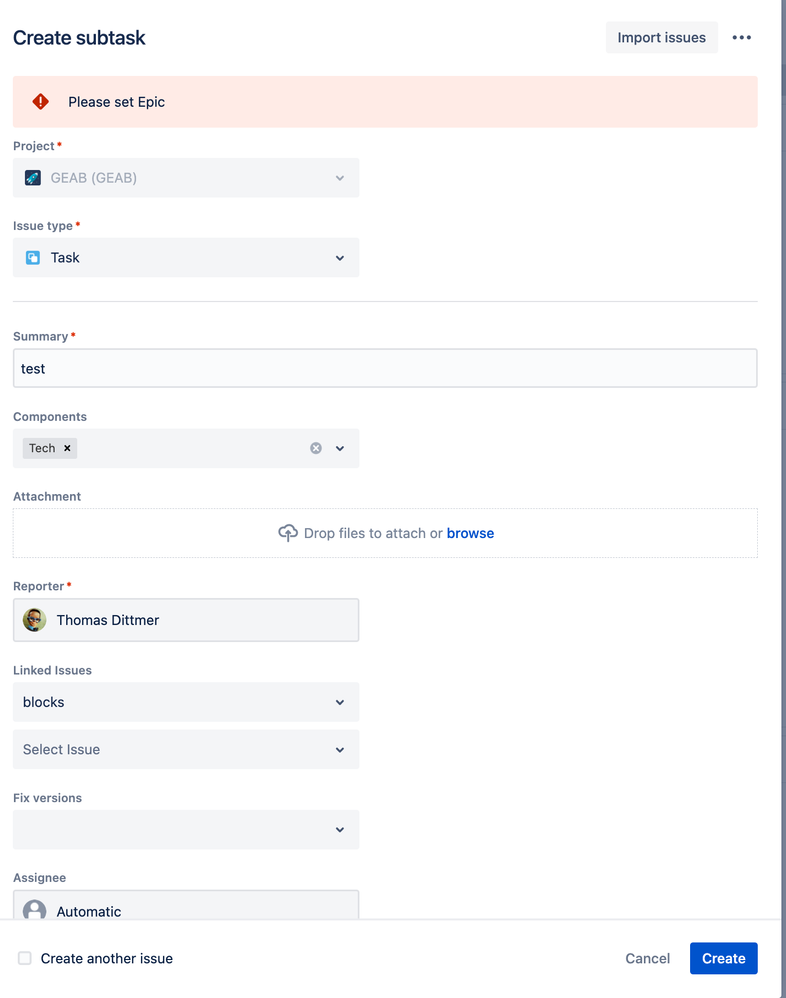Click Thomas Dittmer's reporter avatar
The image size is (786, 998).
click(34, 620)
